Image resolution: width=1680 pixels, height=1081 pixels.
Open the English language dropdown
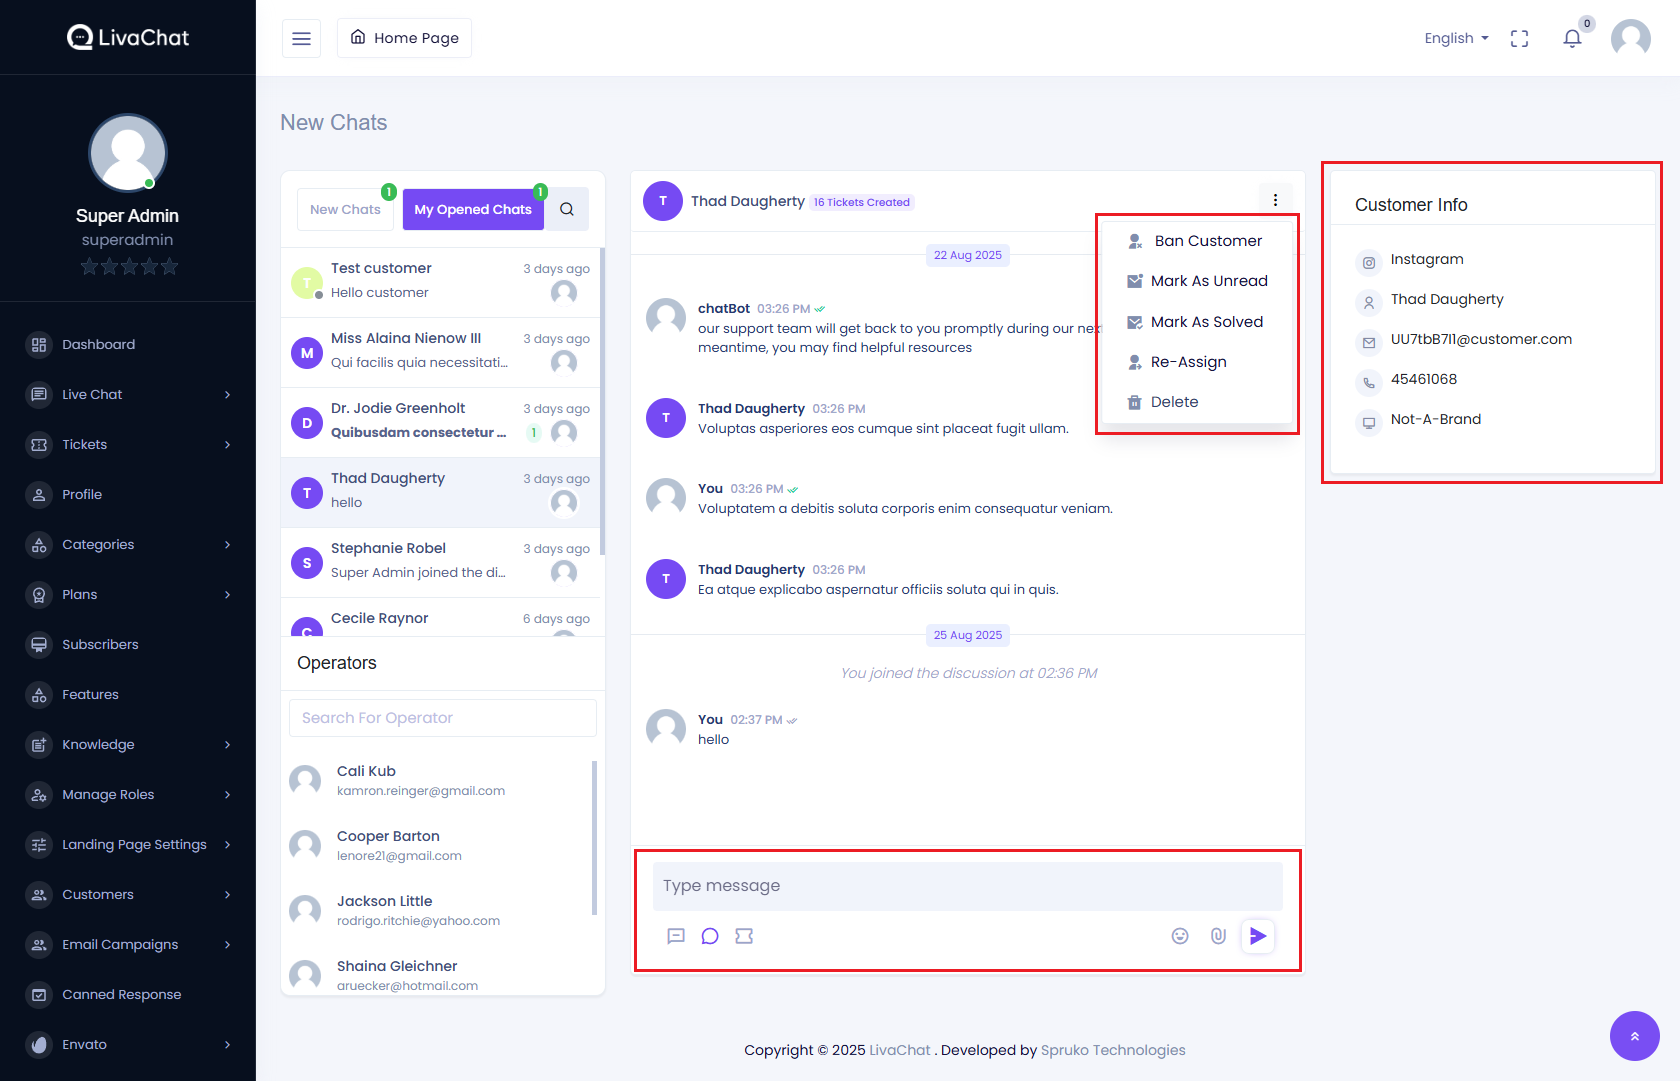[x=1456, y=38]
